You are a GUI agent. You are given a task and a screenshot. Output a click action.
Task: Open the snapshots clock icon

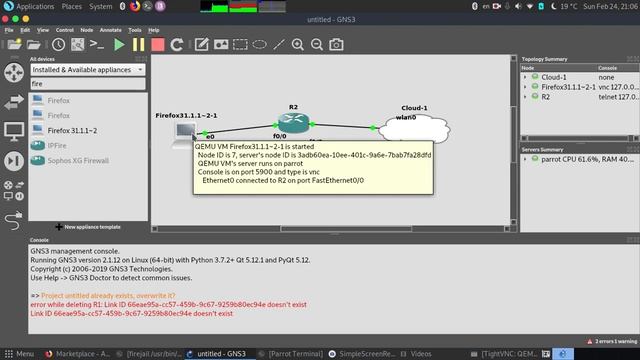tap(58, 44)
